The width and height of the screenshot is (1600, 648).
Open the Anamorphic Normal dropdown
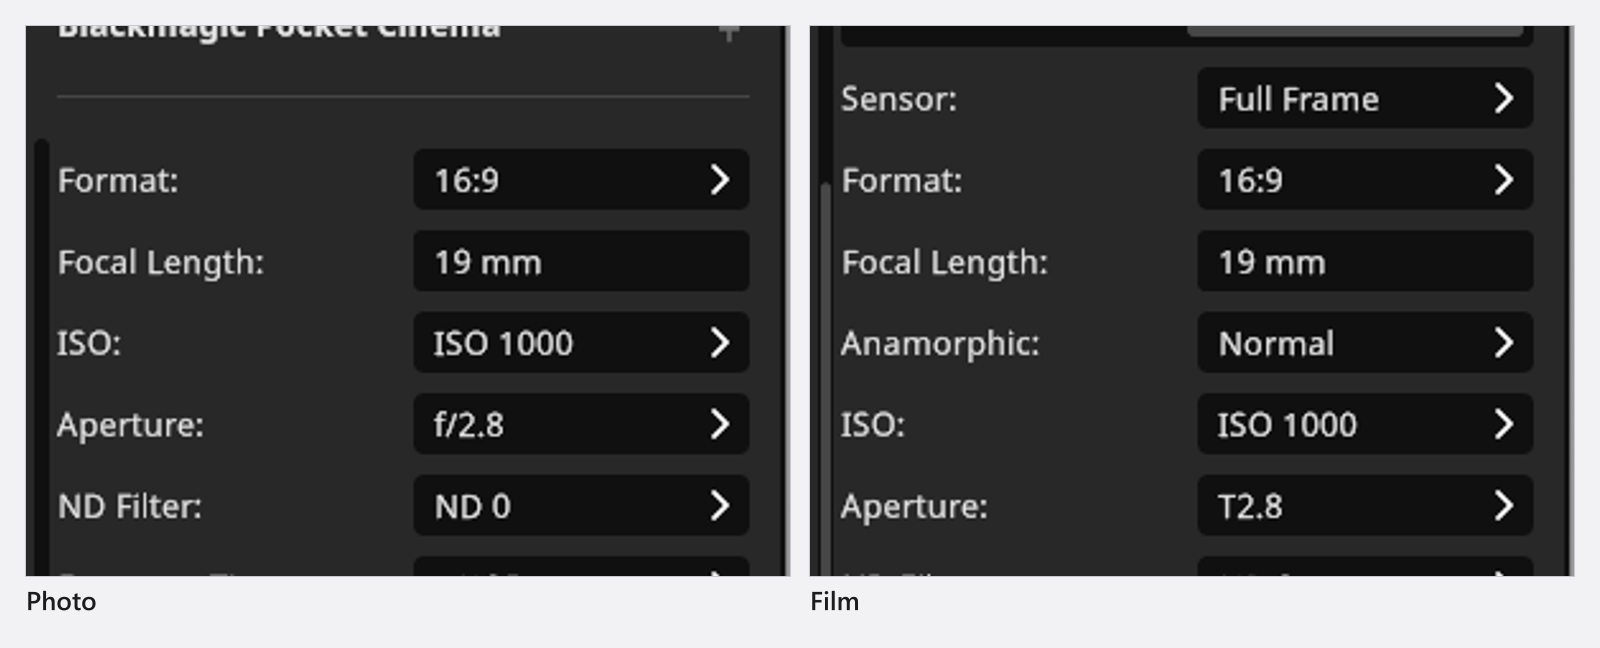coord(1365,343)
